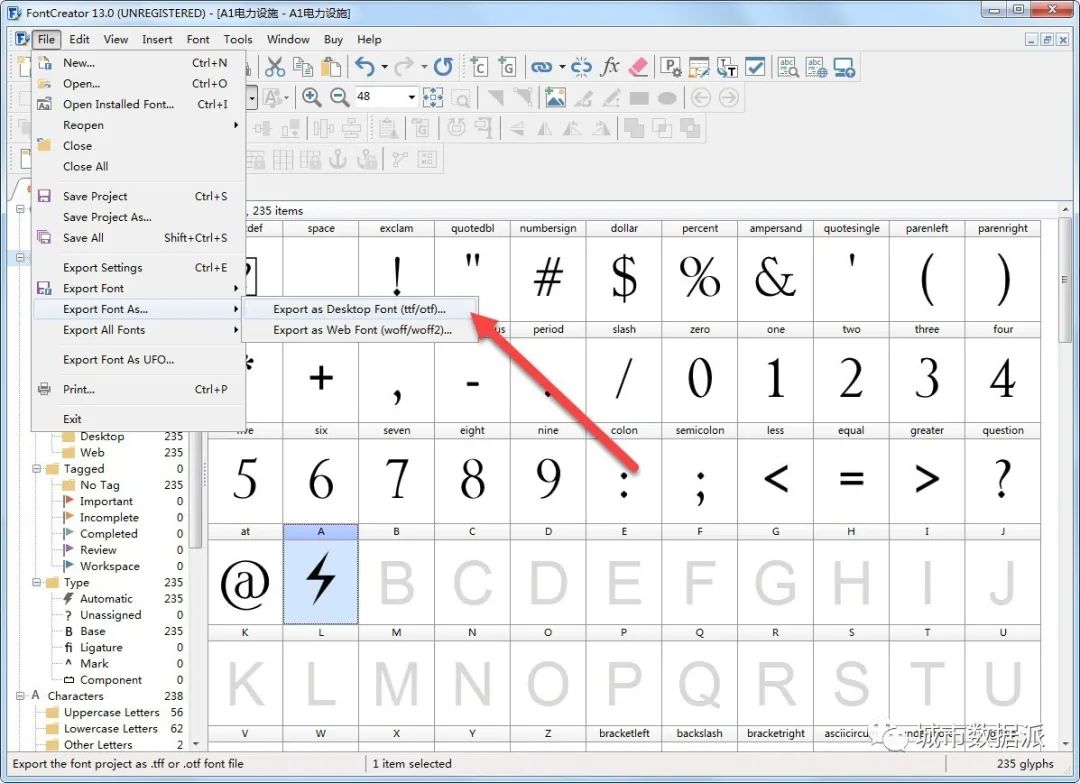The height and width of the screenshot is (783, 1080).
Task: Click the Zoom In magnifier icon
Action: [x=311, y=98]
